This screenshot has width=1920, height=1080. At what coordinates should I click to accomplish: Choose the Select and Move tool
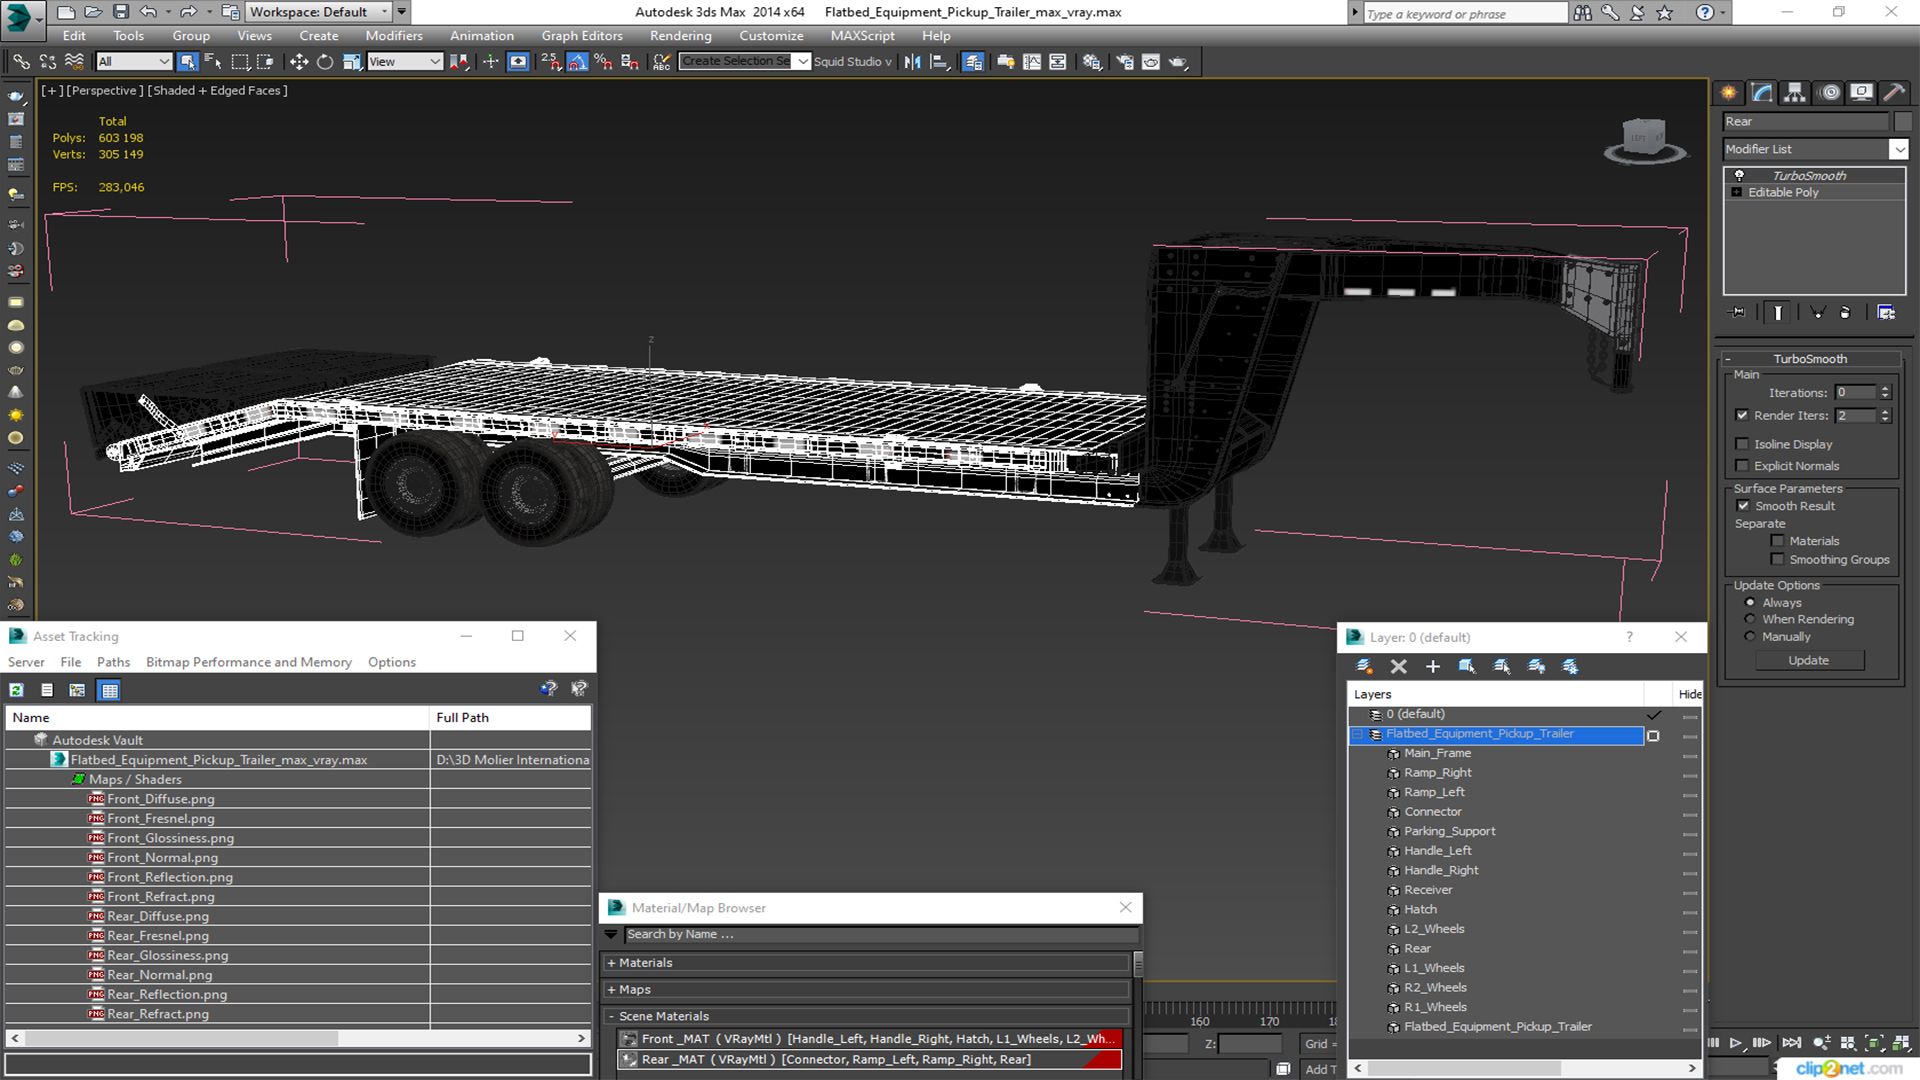pyautogui.click(x=298, y=62)
